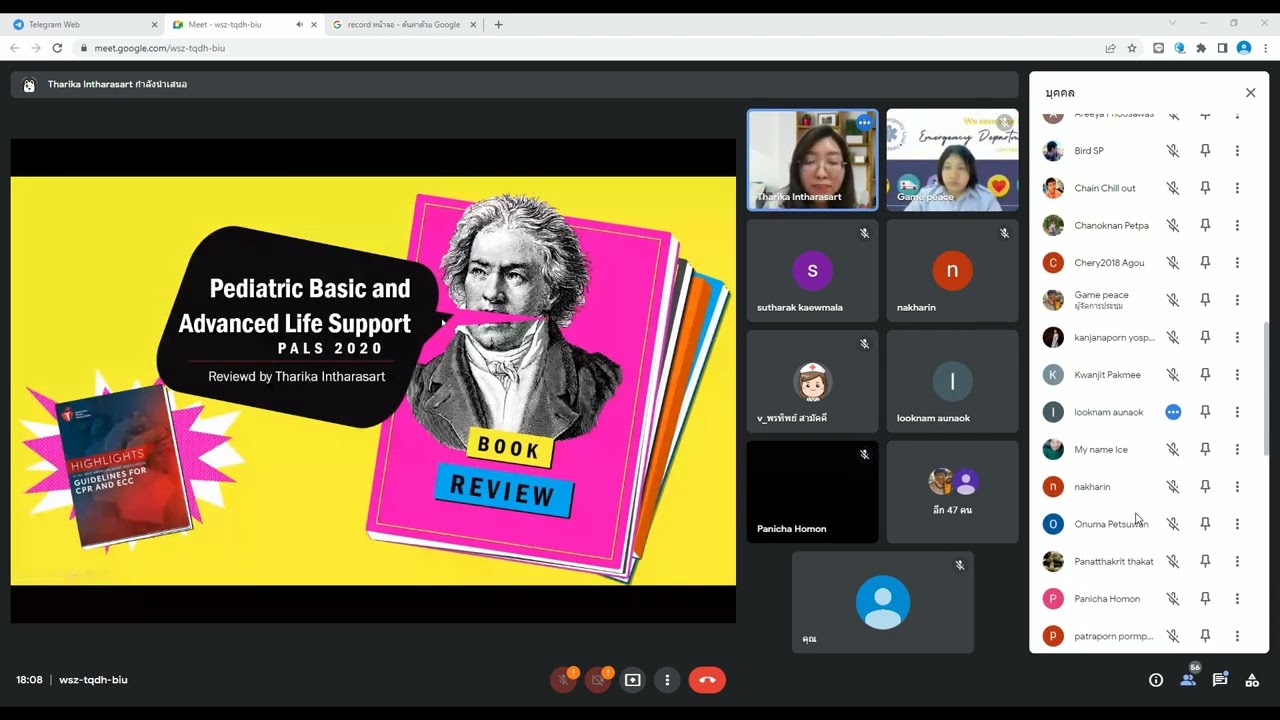
Task: Open more options in the bottom call bar
Action: coord(667,680)
